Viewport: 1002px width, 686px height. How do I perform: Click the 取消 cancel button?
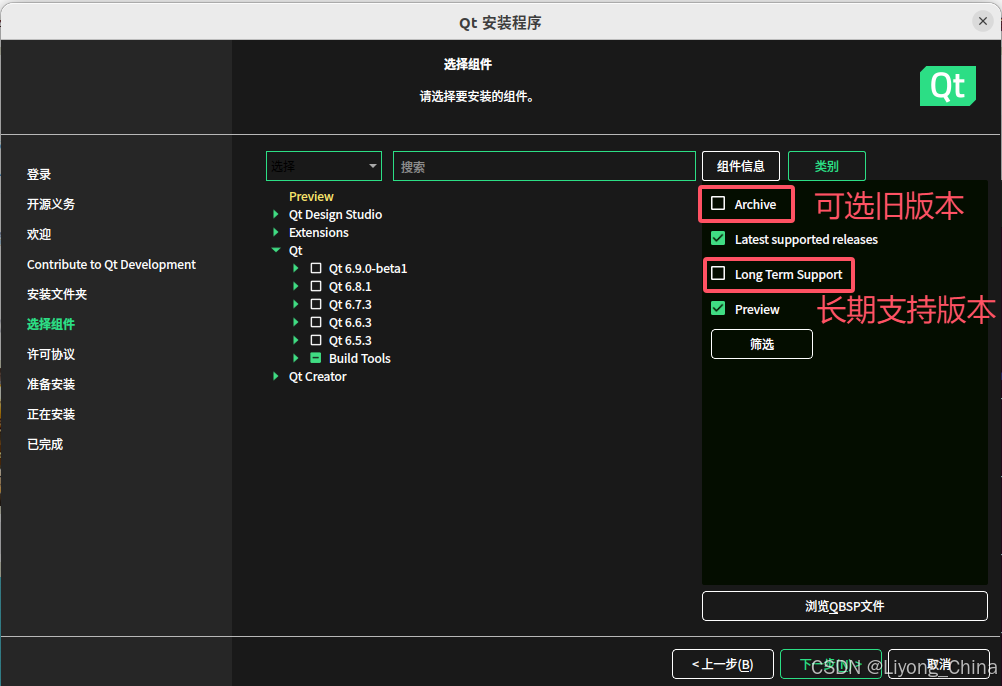pyautogui.click(x=939, y=664)
